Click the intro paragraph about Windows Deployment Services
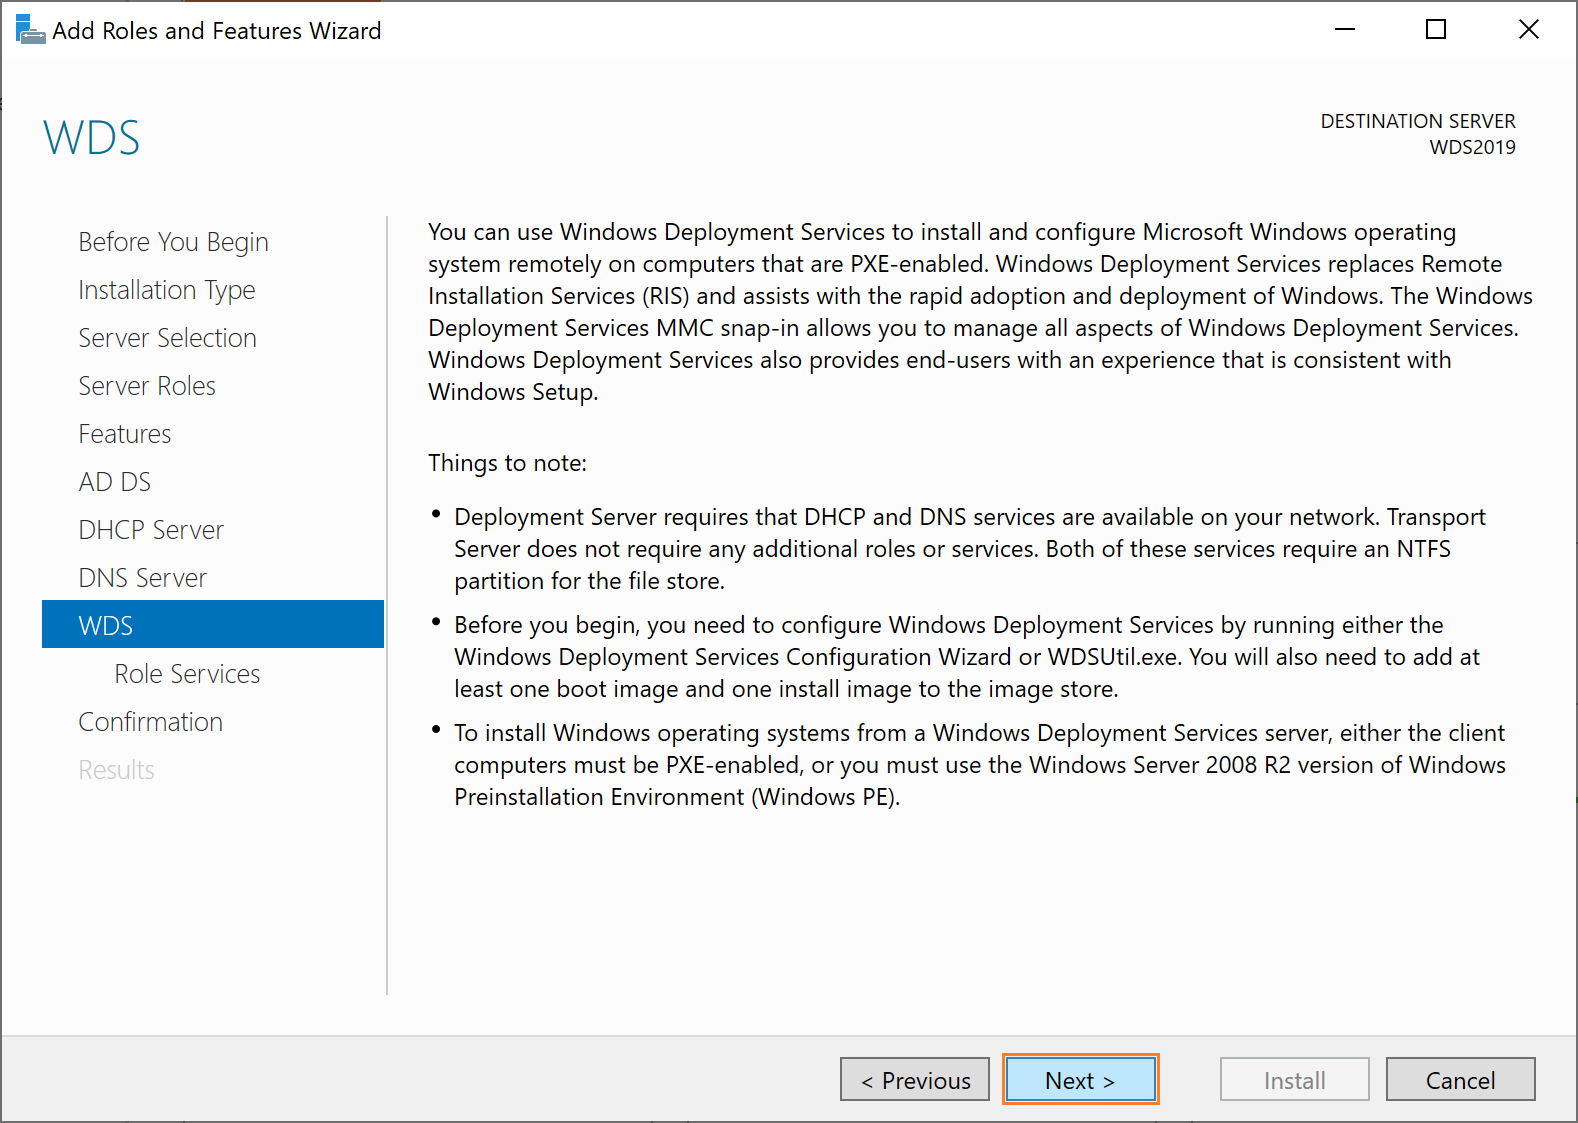This screenshot has height=1123, width=1578. pos(980,312)
